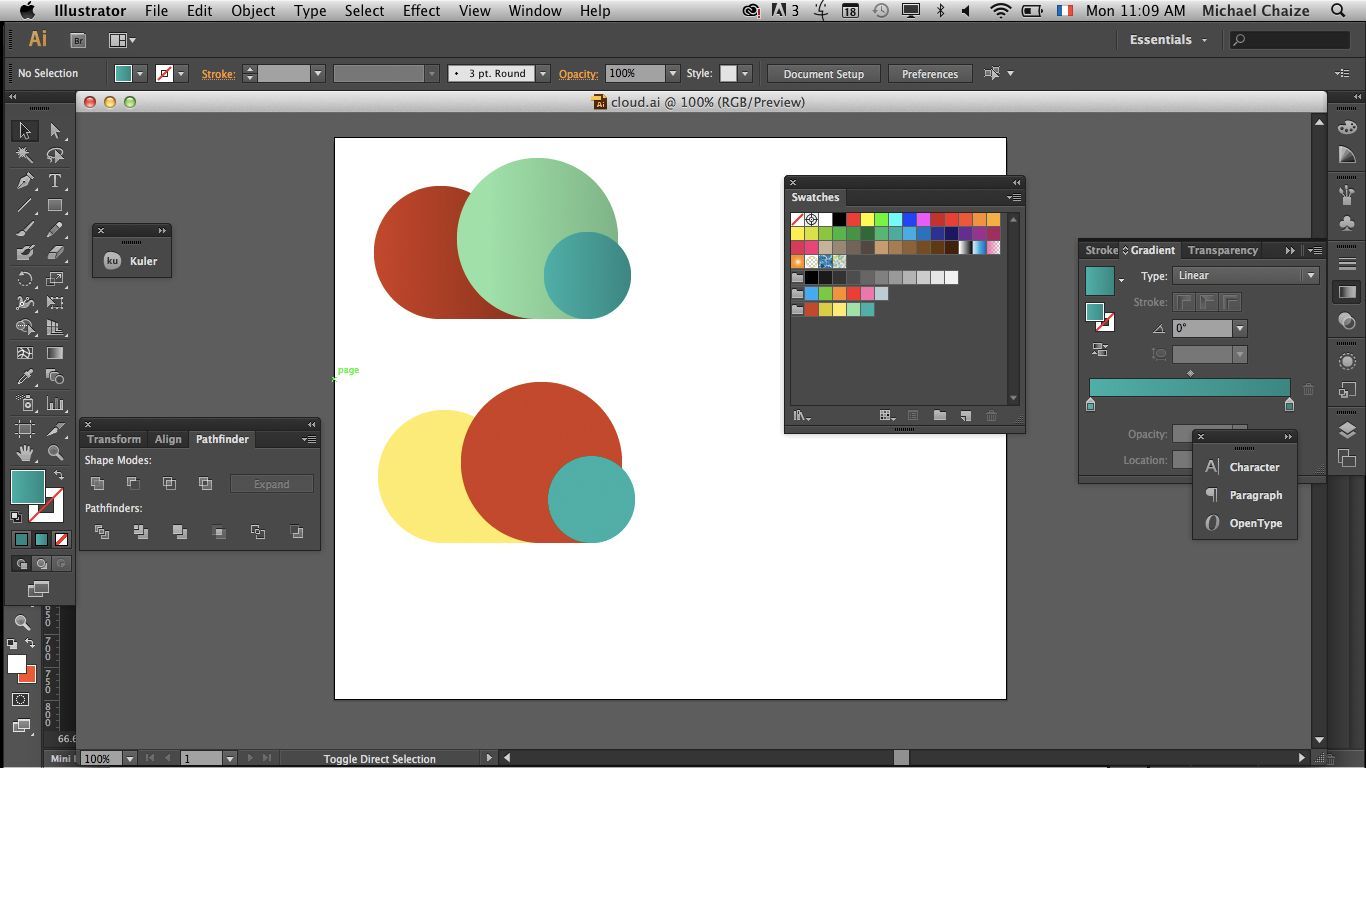This screenshot has width=1366, height=911.
Task: Select the black swatch in Swatches panel
Action: click(x=838, y=220)
